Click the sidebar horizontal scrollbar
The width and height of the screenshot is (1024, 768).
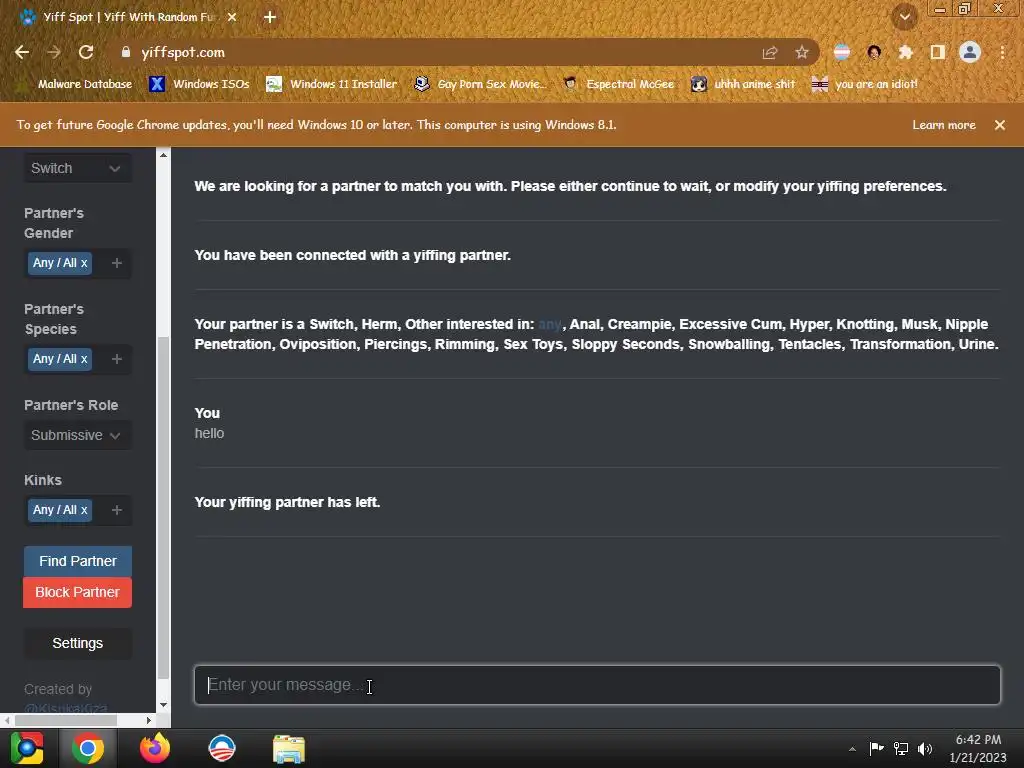coord(65,720)
